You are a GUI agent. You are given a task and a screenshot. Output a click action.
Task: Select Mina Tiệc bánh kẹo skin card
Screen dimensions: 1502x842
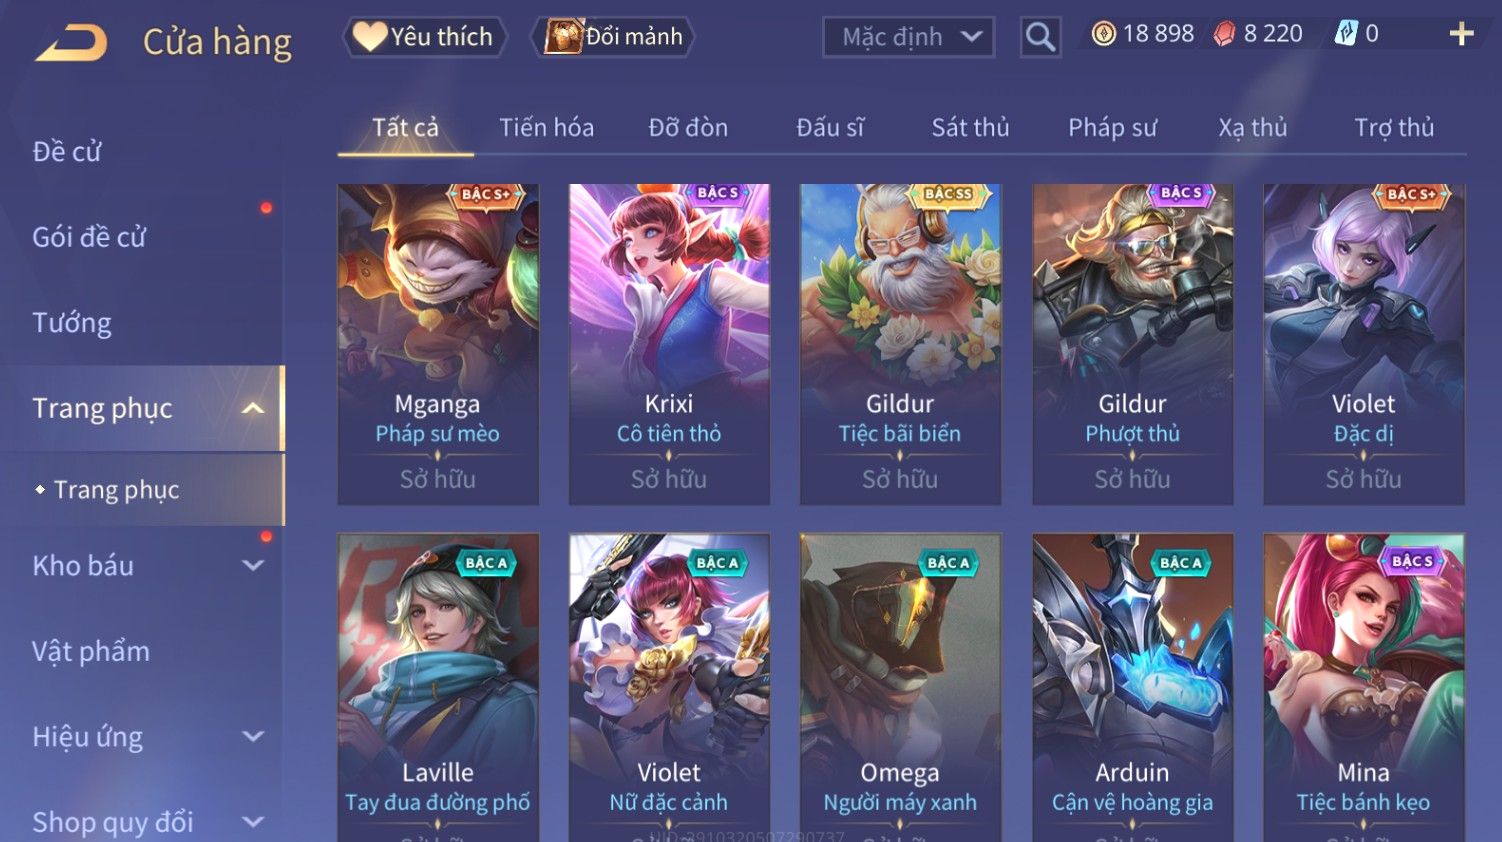[x=1364, y=687]
